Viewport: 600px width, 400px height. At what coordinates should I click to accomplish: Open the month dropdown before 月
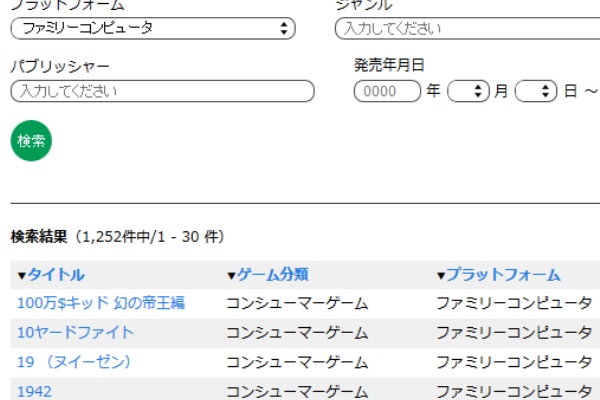pyautogui.click(x=468, y=91)
